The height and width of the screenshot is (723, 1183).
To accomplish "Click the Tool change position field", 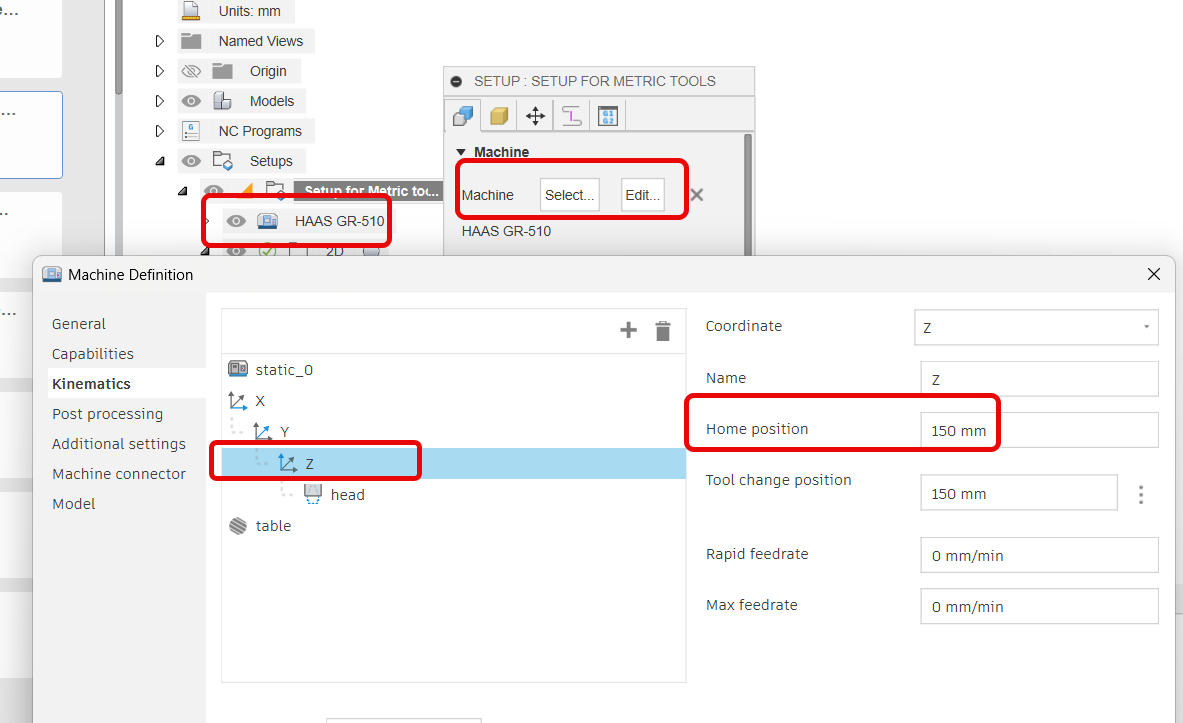I will (1019, 493).
